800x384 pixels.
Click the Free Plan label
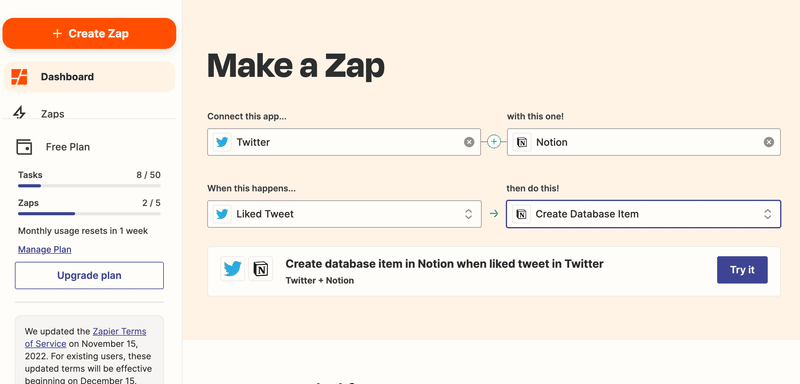point(68,147)
